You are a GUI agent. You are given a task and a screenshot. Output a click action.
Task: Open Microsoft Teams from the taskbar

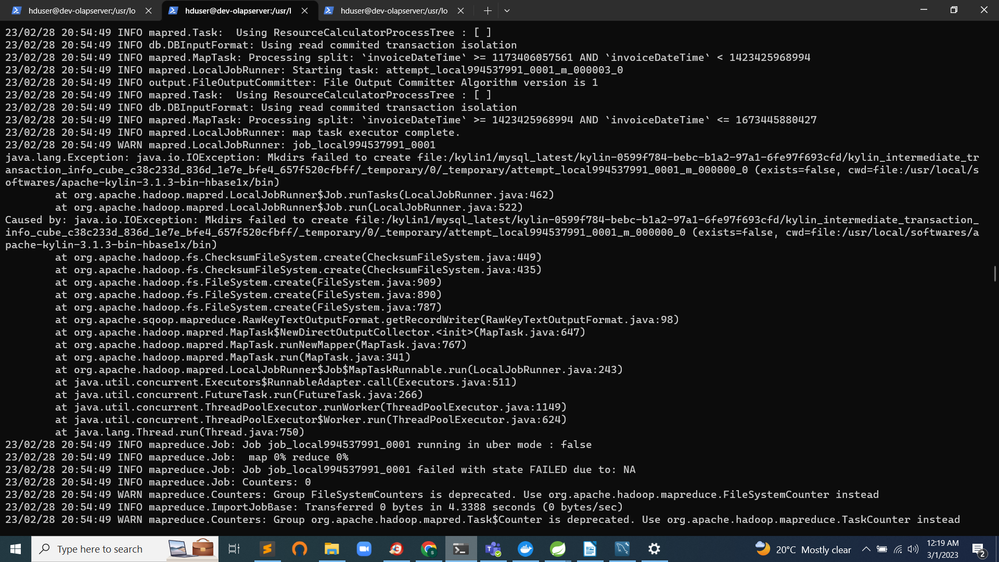[x=493, y=549]
